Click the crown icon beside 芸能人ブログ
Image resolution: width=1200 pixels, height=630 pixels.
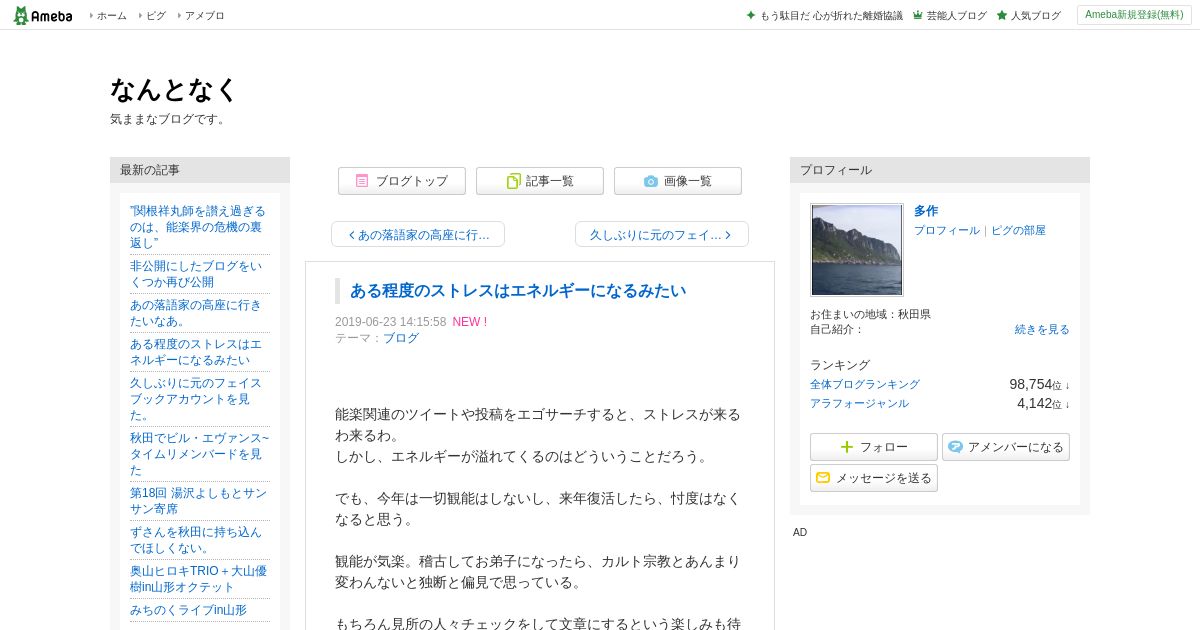918,16
